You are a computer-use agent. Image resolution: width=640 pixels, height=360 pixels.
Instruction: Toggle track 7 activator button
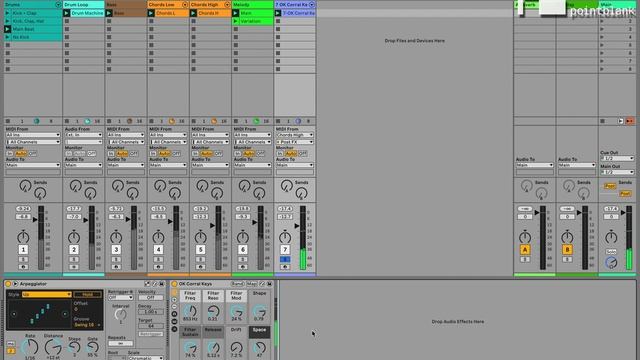click(285, 250)
